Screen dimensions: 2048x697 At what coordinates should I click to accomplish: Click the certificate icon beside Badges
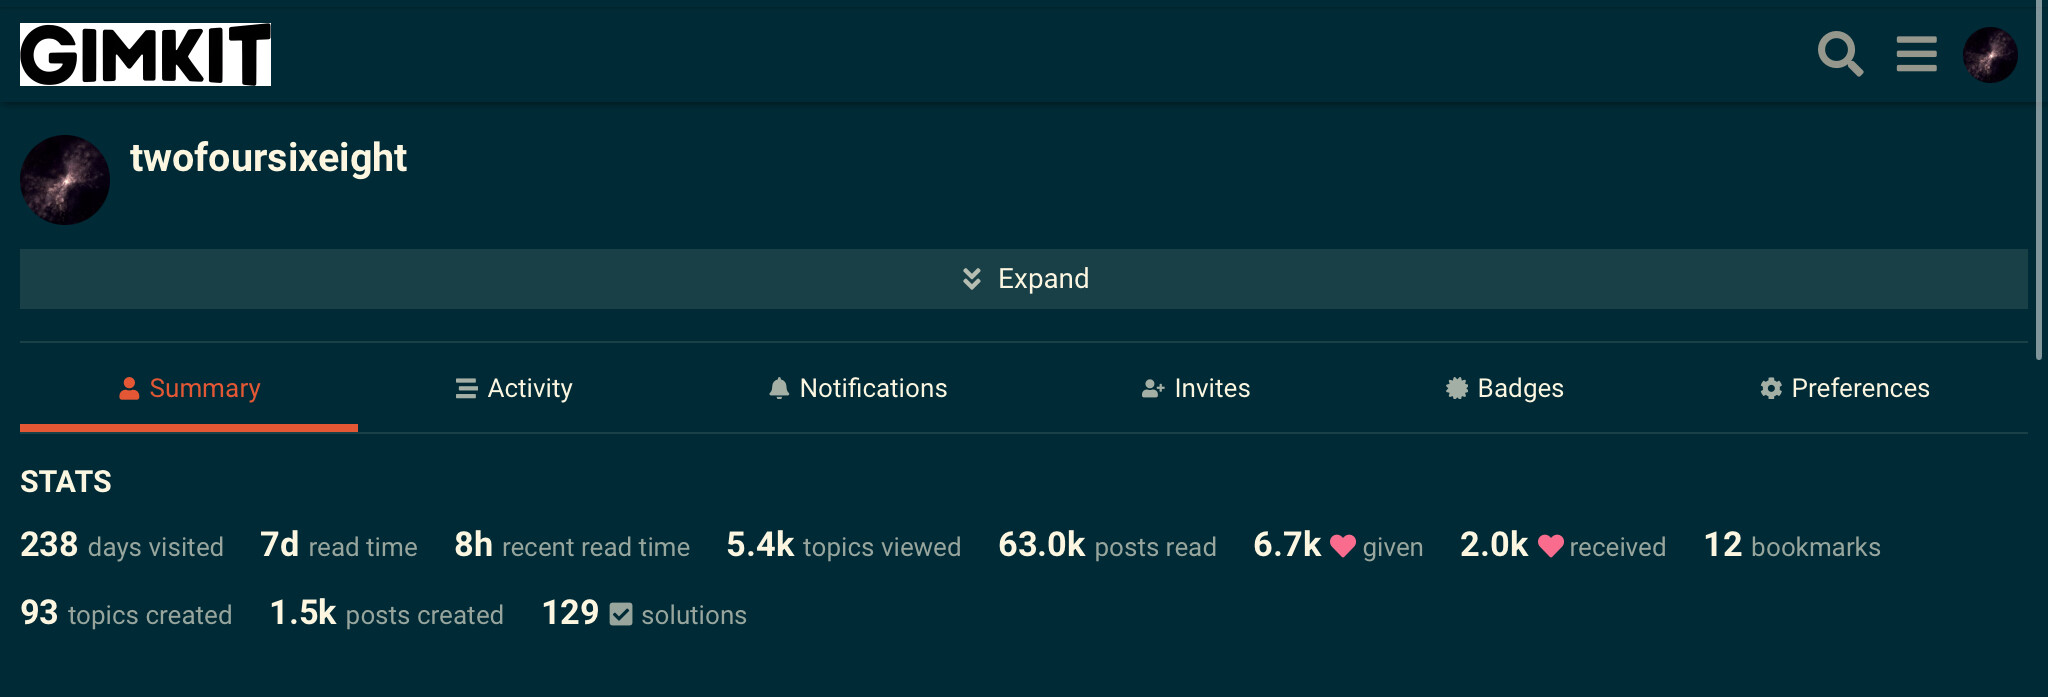coord(1457,388)
